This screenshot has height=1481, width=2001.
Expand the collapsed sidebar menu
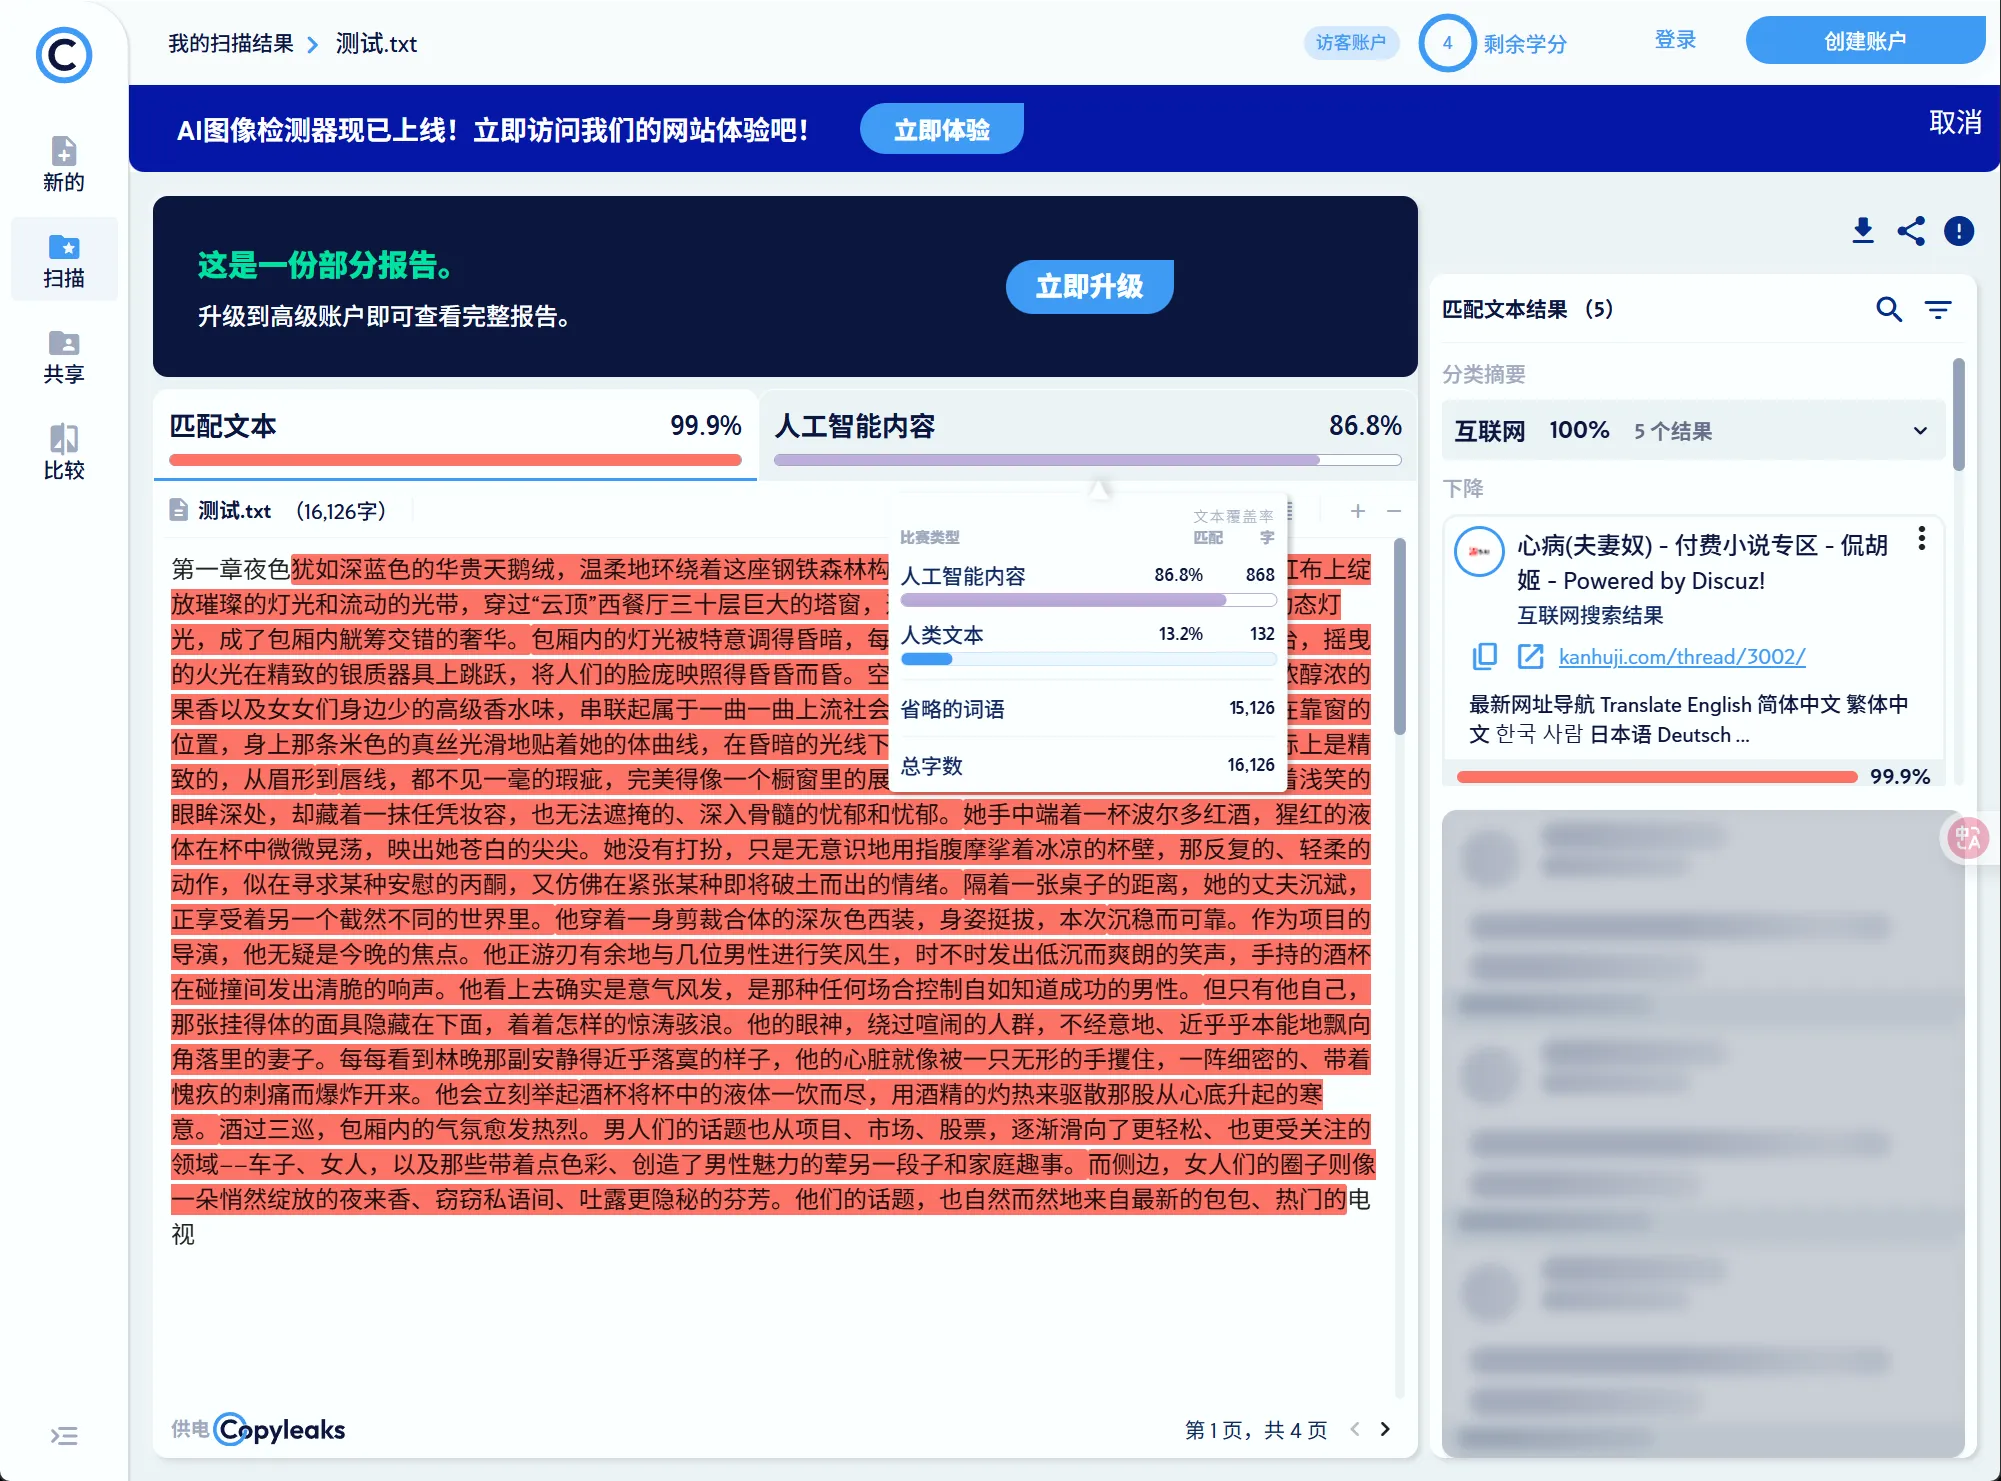(64, 1436)
